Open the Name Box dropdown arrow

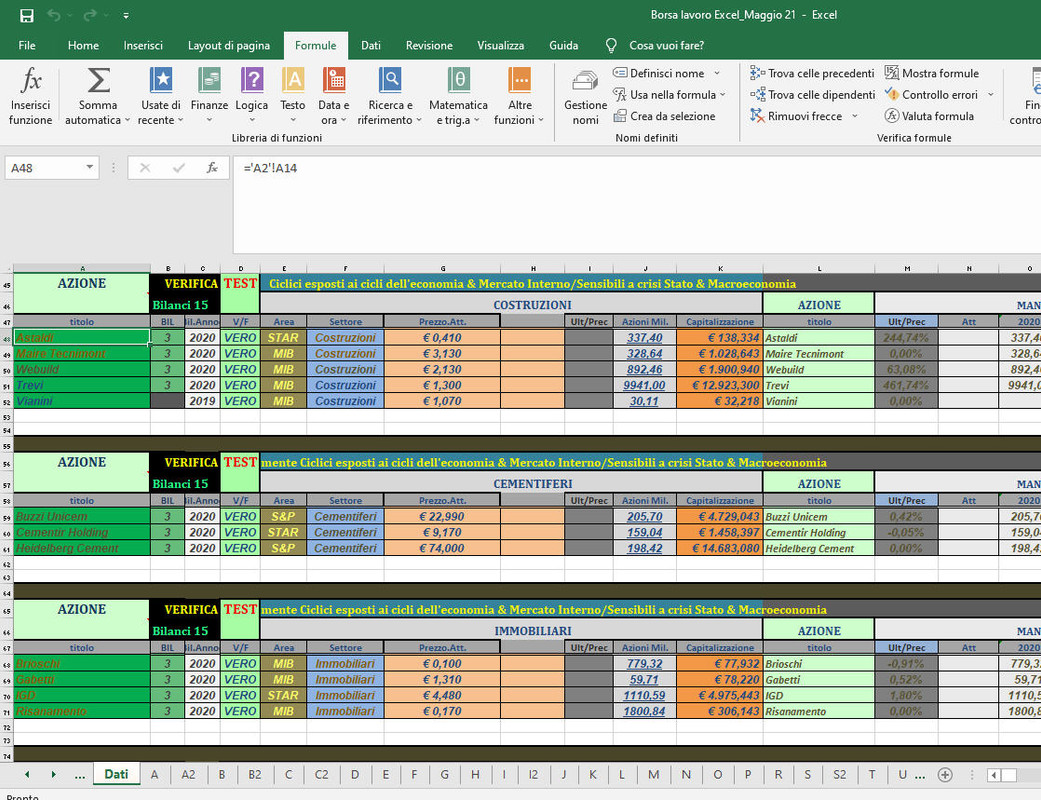pos(90,167)
